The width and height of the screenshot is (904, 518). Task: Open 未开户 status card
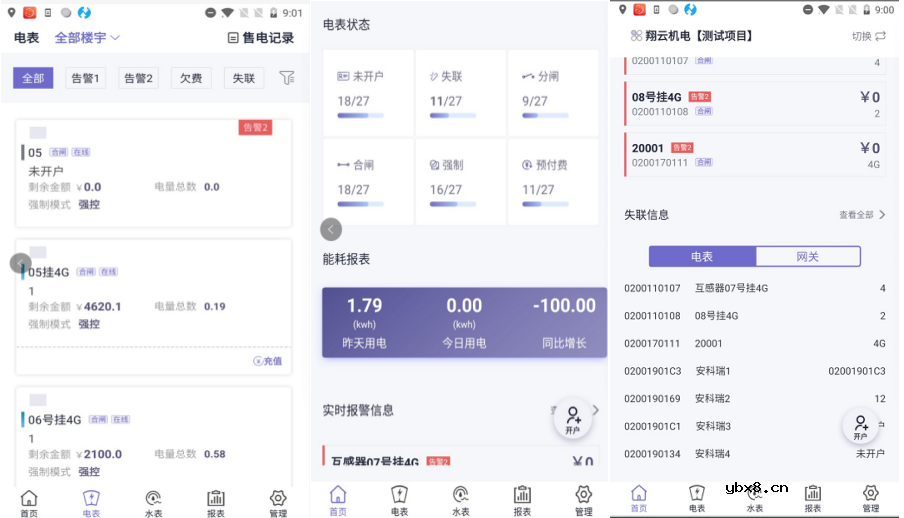pos(368,93)
